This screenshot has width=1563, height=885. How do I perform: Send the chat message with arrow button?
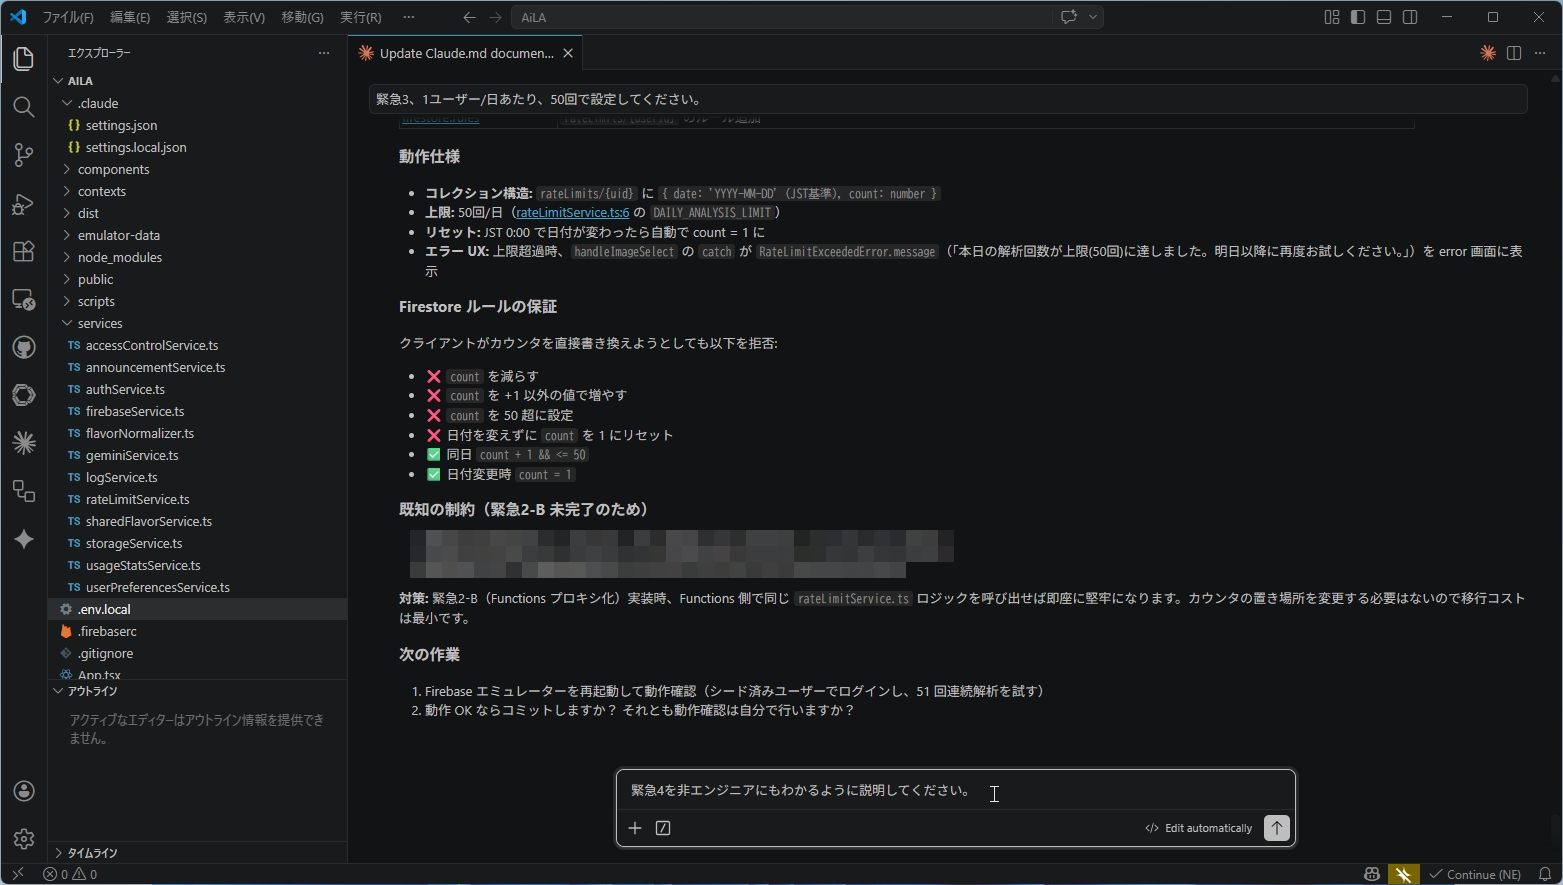pyautogui.click(x=1277, y=828)
